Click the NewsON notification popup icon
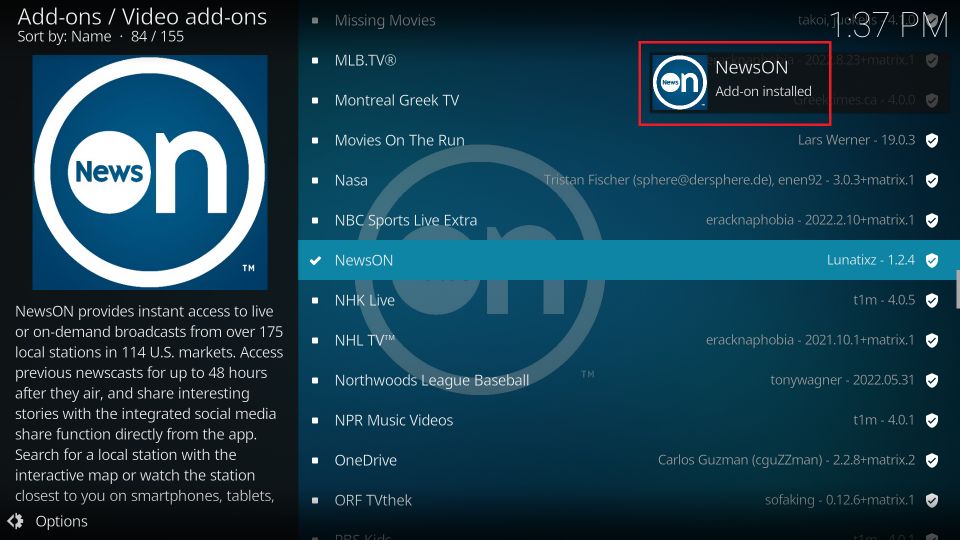Viewport: 960px width, 540px height. coord(680,83)
